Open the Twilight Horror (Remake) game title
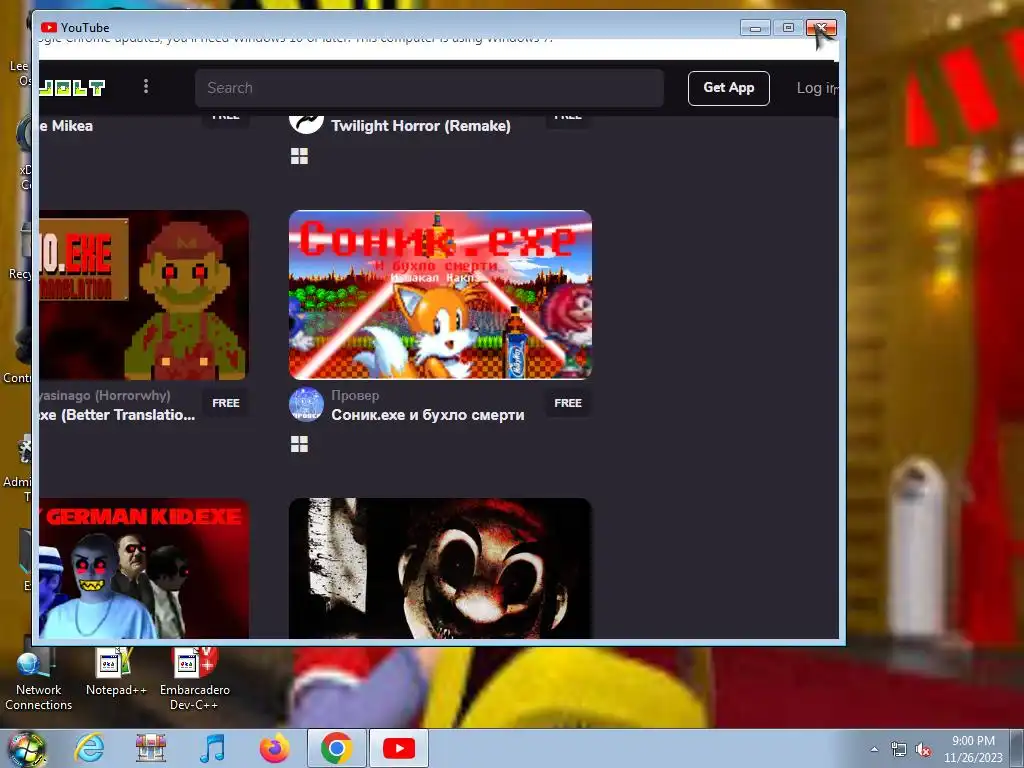1024x768 pixels. coord(421,125)
